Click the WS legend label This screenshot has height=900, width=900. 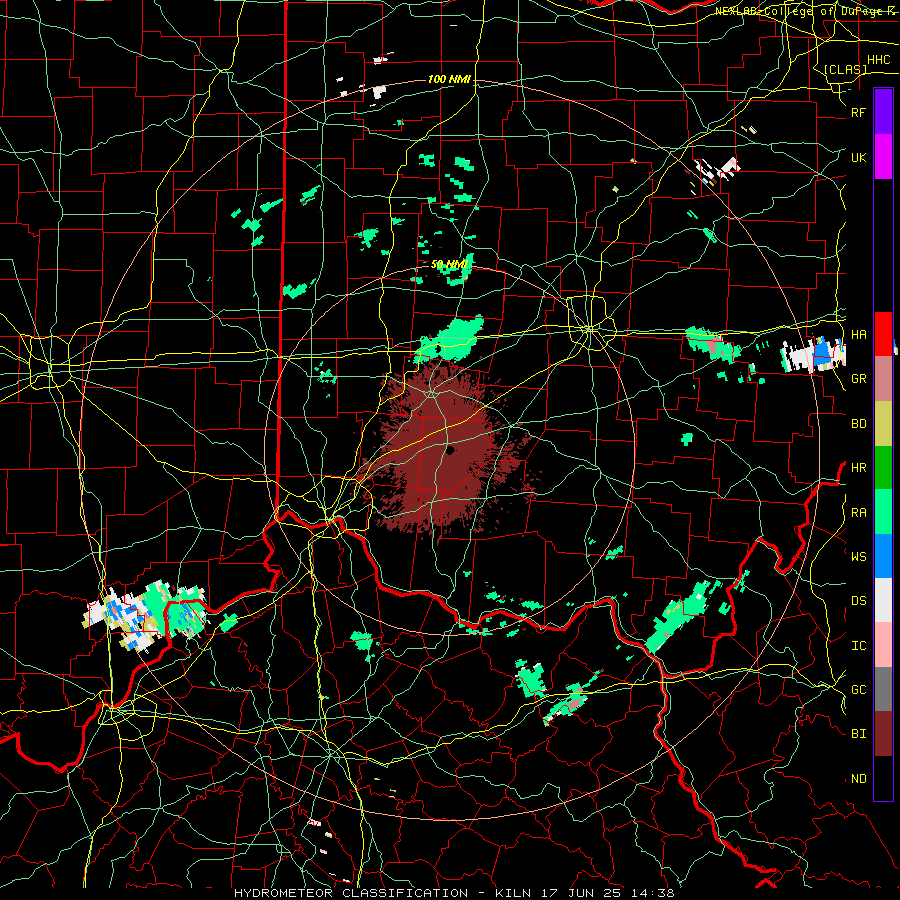[858, 556]
